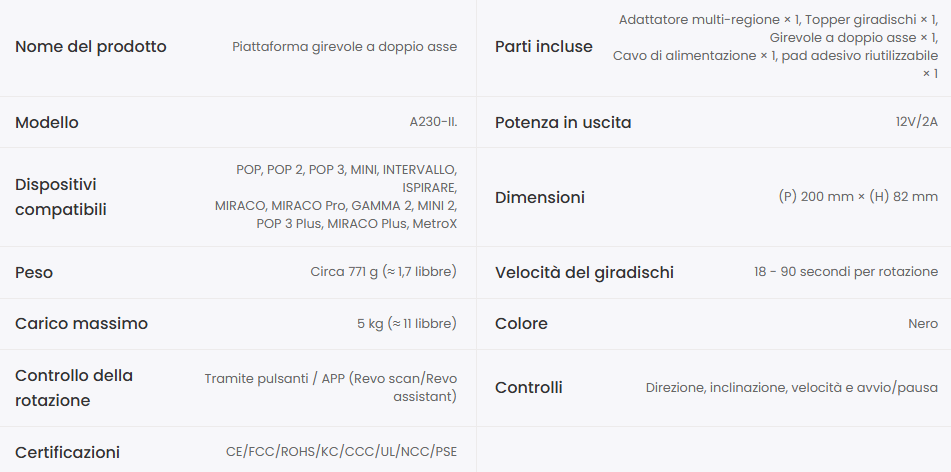Select the model value 'A230-II.'
The image size is (951, 472).
[x=433, y=122]
